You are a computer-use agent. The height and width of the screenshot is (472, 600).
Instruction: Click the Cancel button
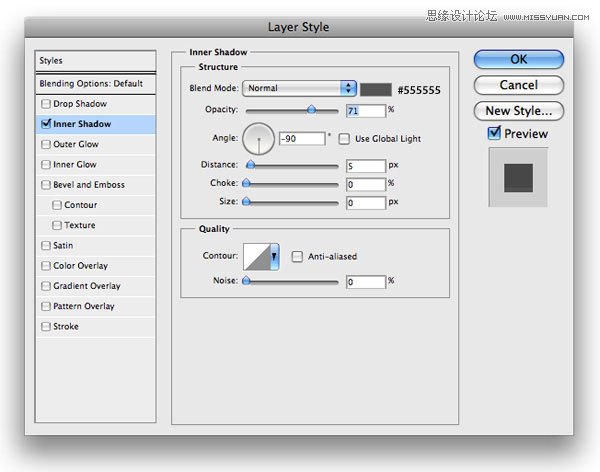tap(518, 85)
